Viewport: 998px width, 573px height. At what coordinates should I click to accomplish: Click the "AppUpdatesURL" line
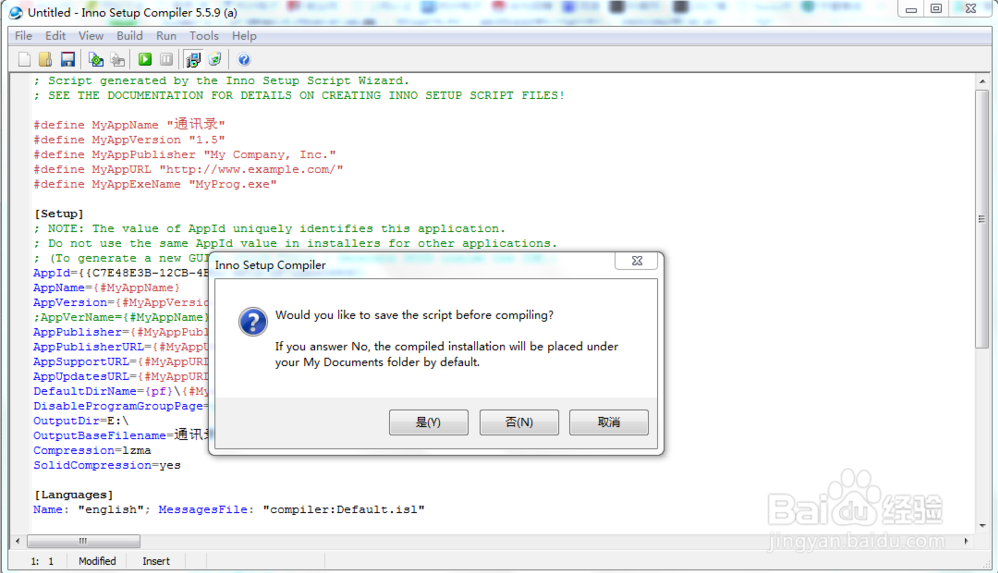point(121,376)
